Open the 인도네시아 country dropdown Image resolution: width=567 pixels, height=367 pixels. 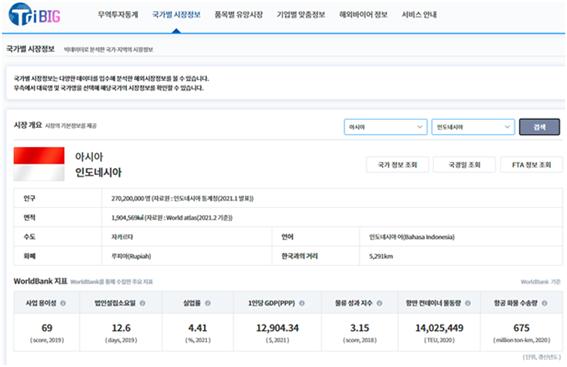pos(473,127)
